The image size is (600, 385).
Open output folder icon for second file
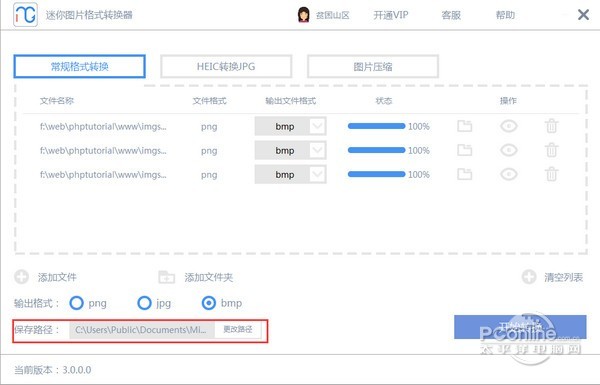click(x=465, y=150)
